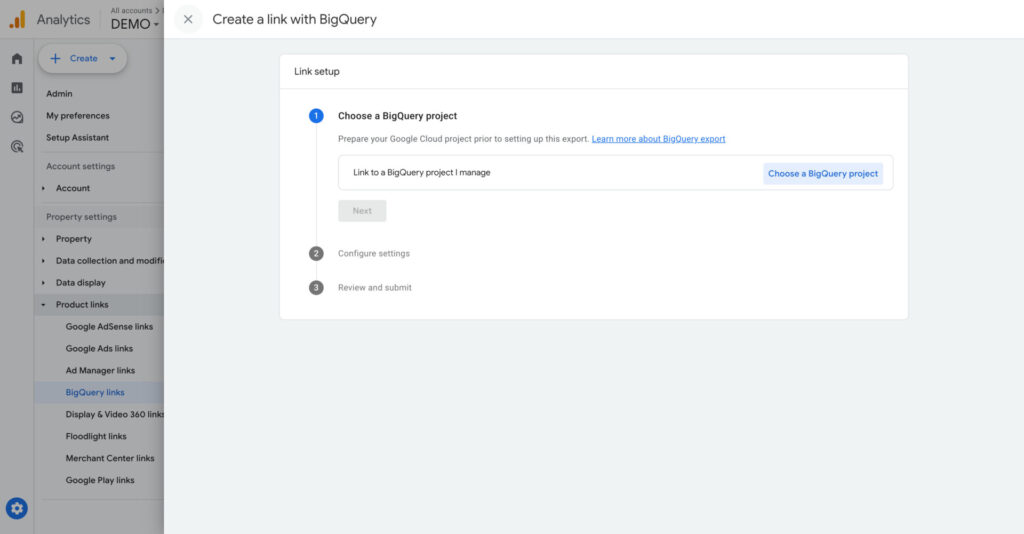Open Google Ads links menu item
Screen dimensions: 1024x534
99,349
